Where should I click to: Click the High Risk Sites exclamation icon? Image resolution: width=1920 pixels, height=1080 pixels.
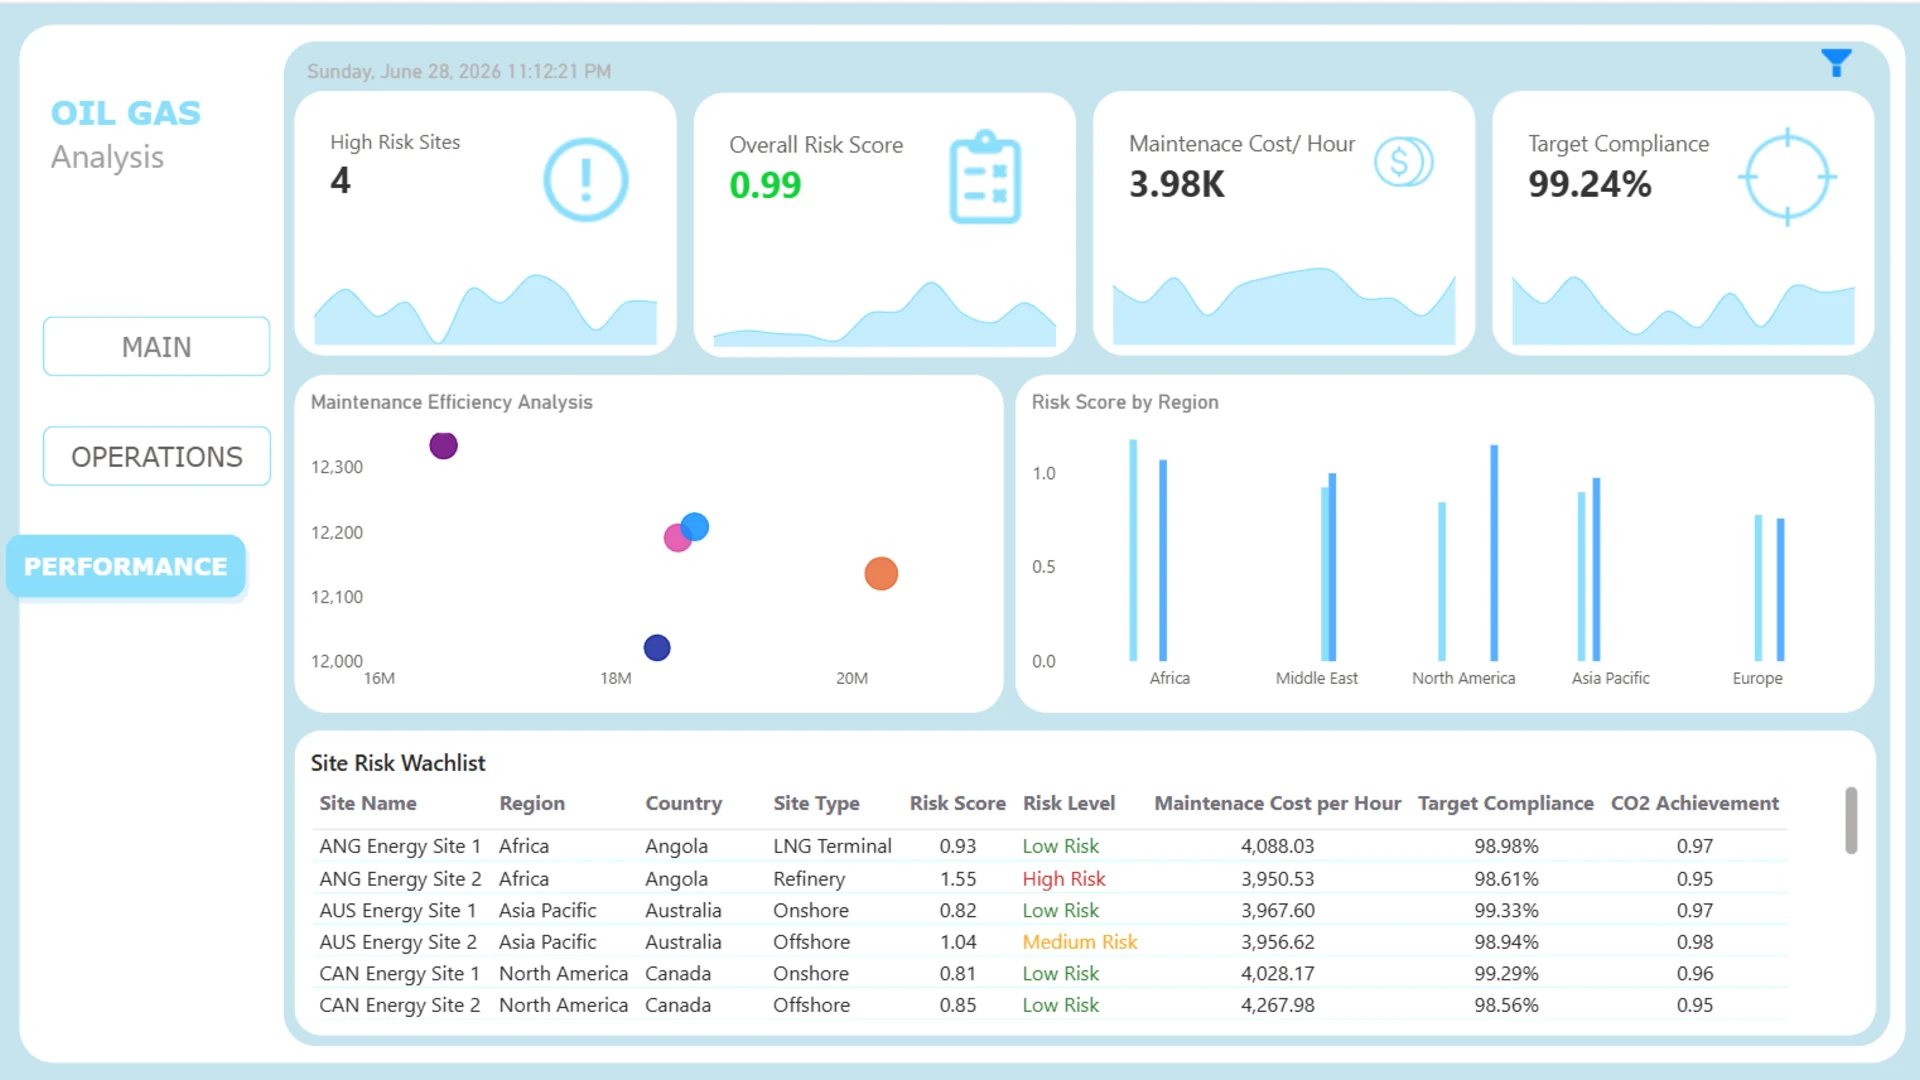(586, 180)
